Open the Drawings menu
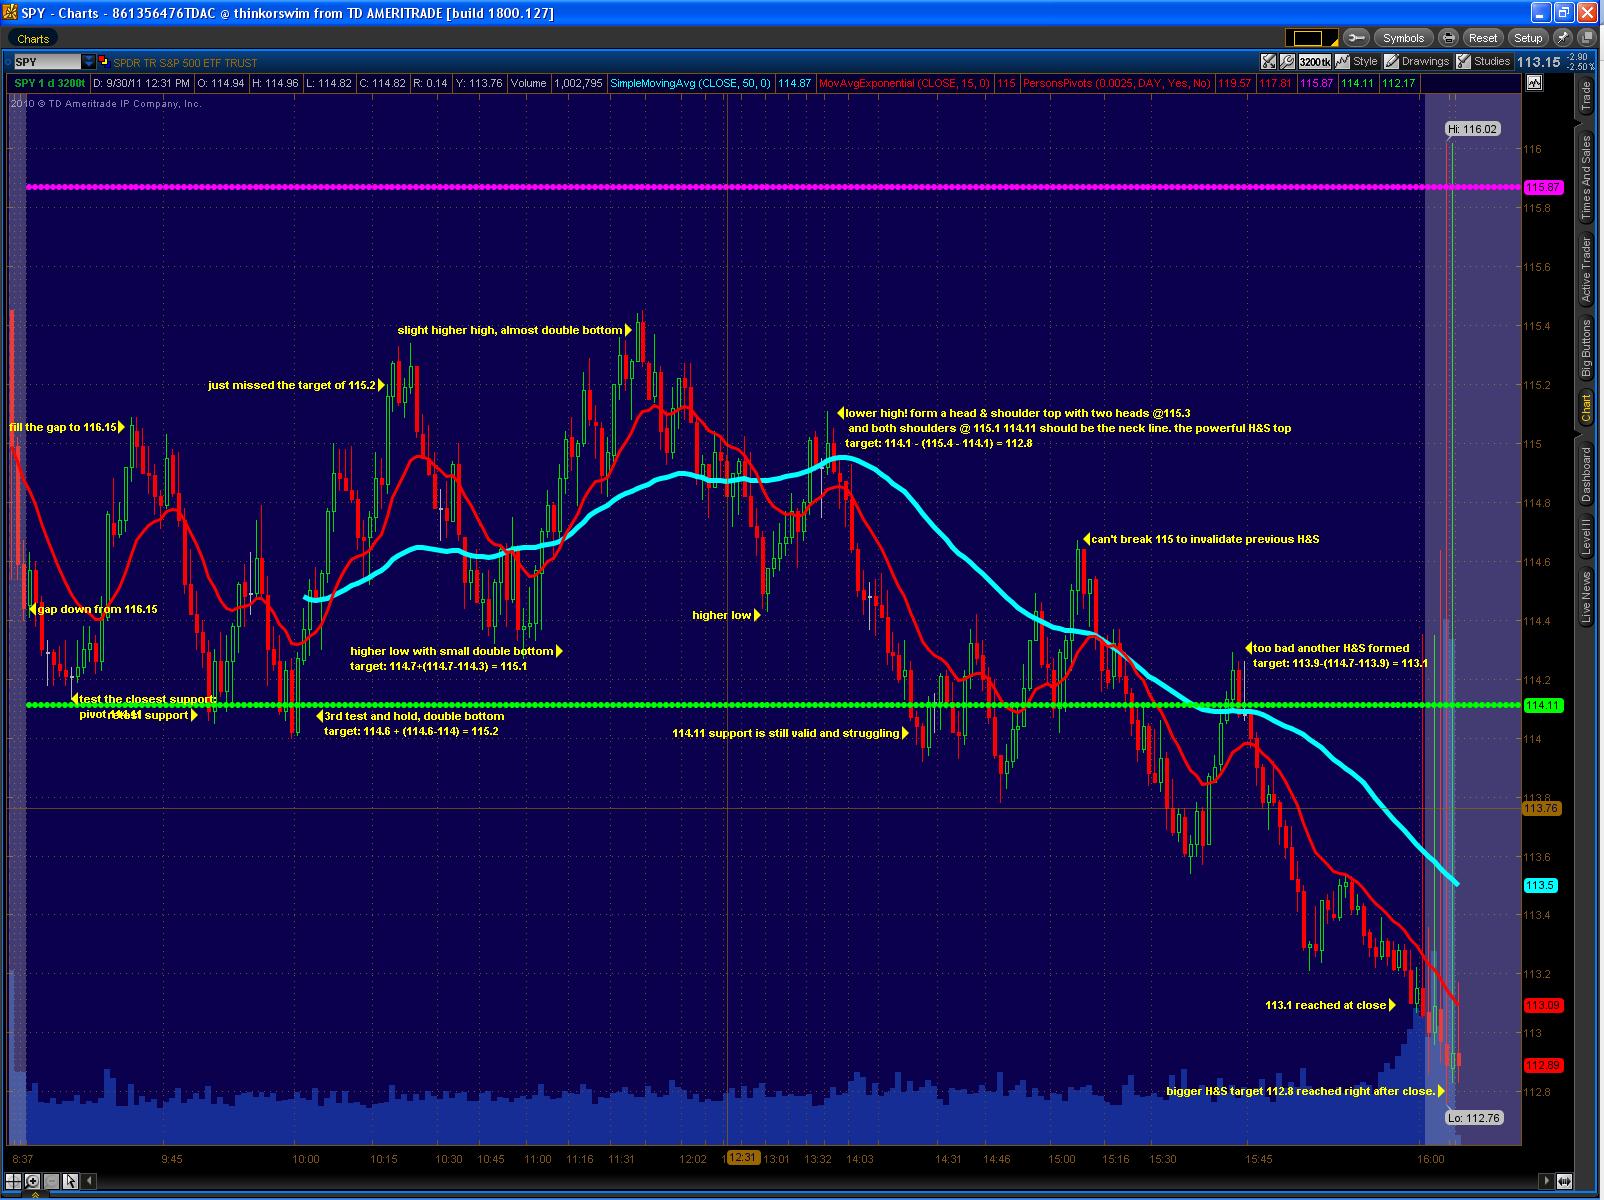Image resolution: width=1604 pixels, height=1200 pixels. pos(1425,61)
